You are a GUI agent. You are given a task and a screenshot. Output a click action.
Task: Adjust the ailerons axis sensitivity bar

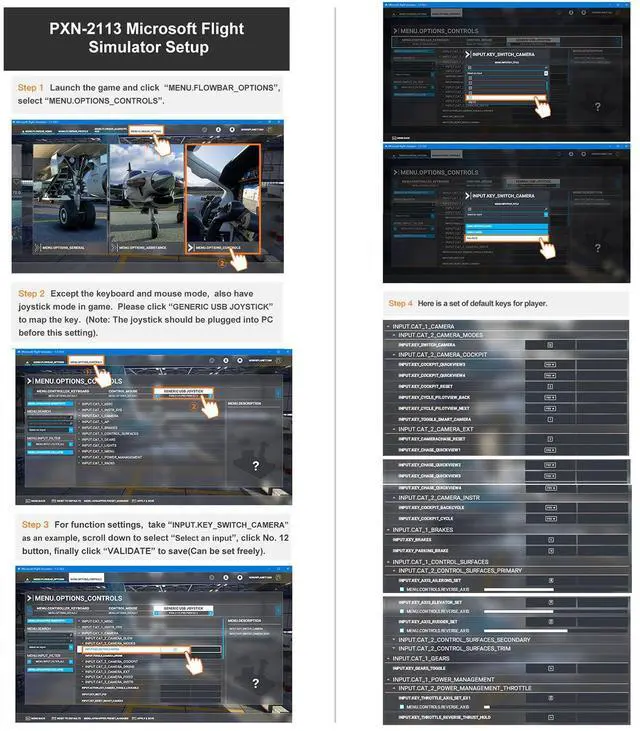(x=518, y=590)
